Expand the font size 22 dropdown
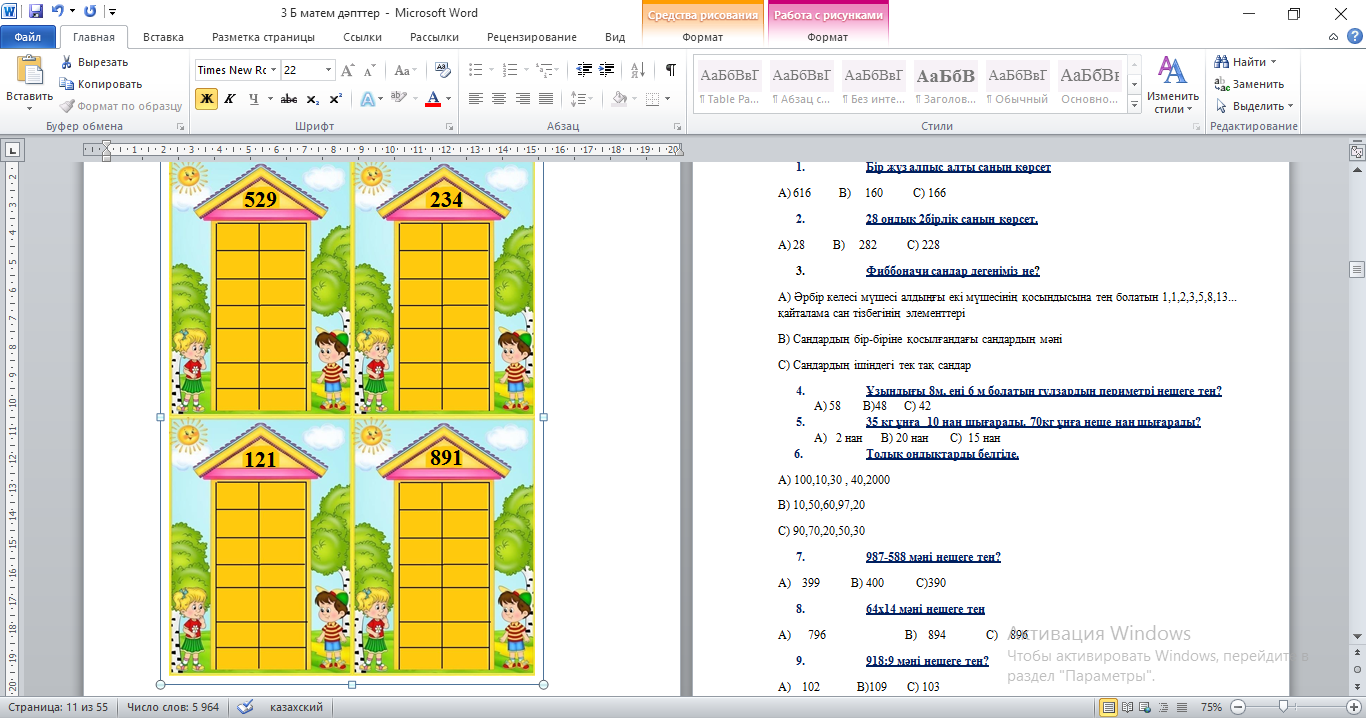The width and height of the screenshot is (1366, 718). [328, 70]
